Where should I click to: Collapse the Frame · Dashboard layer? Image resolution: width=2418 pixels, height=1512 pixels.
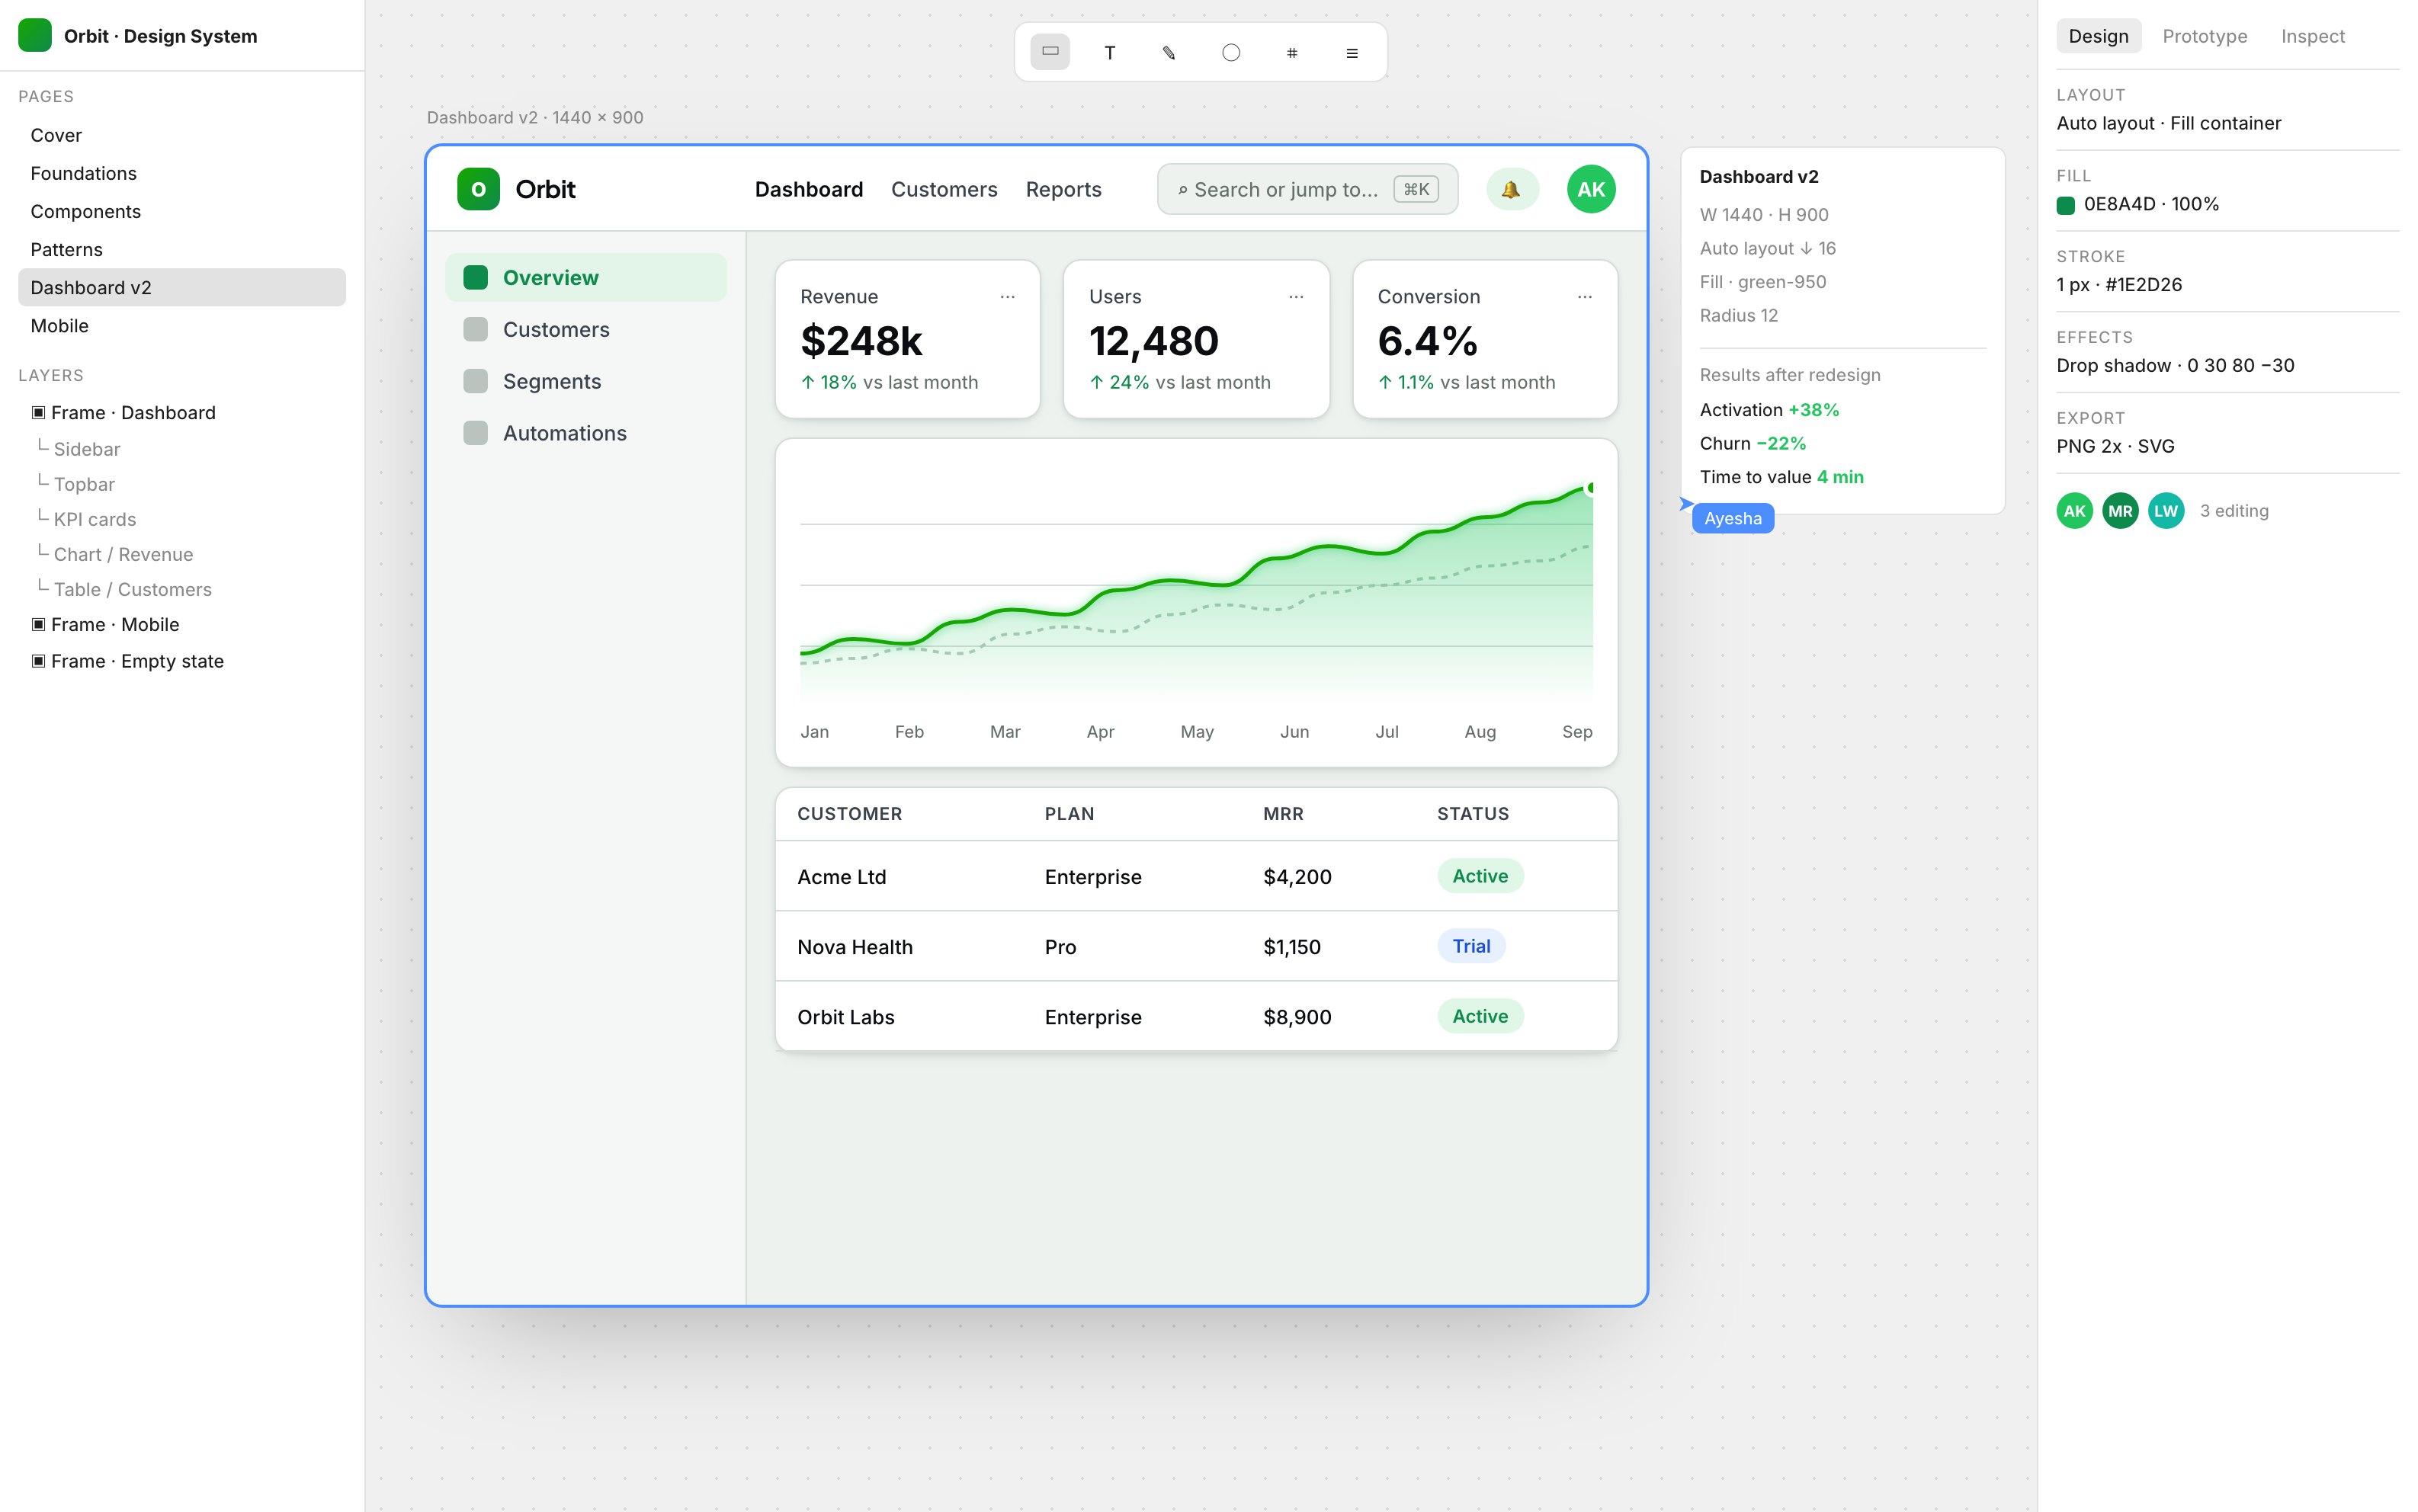pyautogui.click(x=38, y=412)
